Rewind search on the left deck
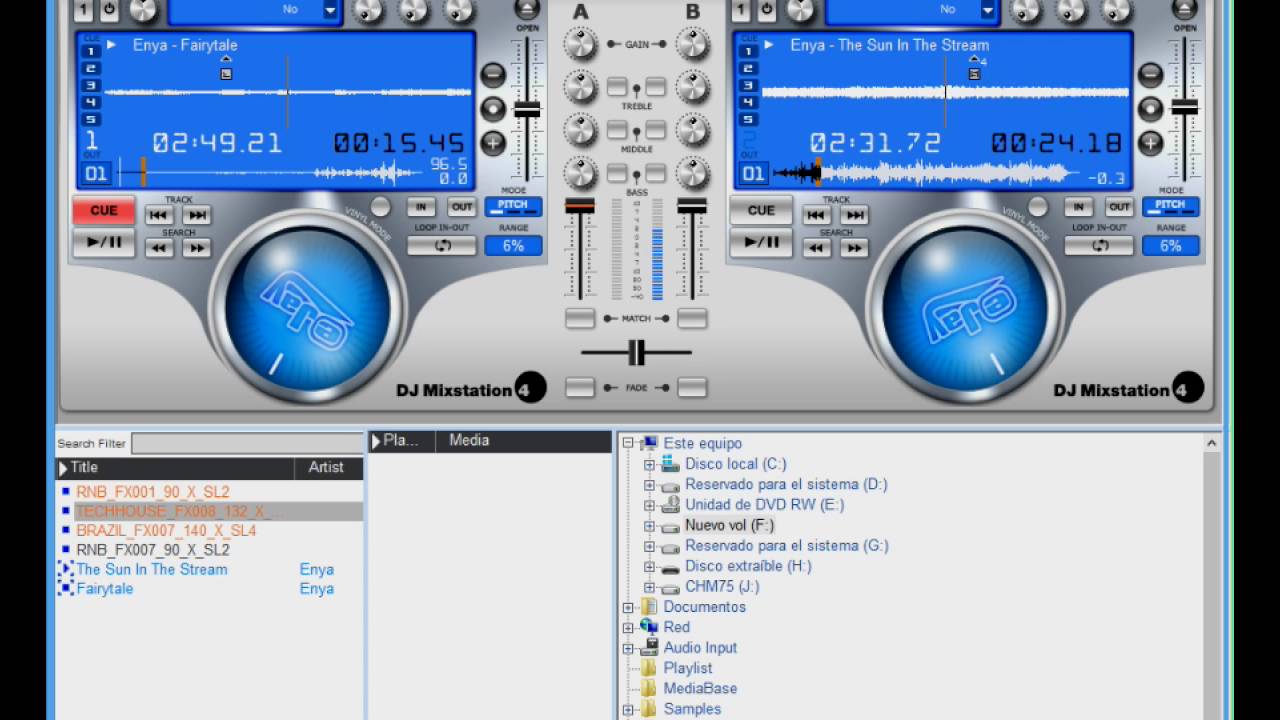The height and width of the screenshot is (720, 1280). pyautogui.click(x=159, y=248)
